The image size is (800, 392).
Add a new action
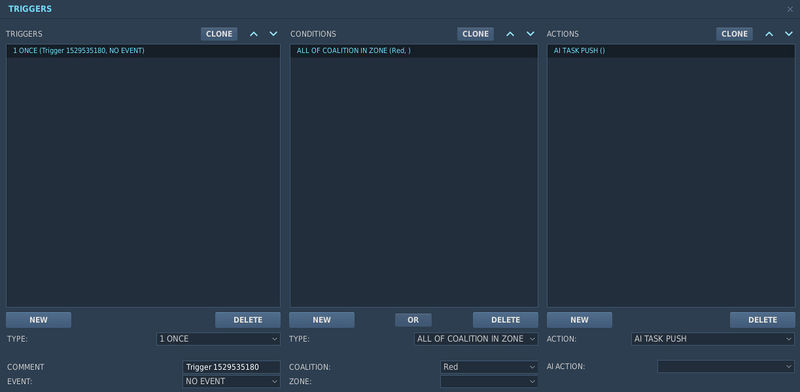point(580,320)
